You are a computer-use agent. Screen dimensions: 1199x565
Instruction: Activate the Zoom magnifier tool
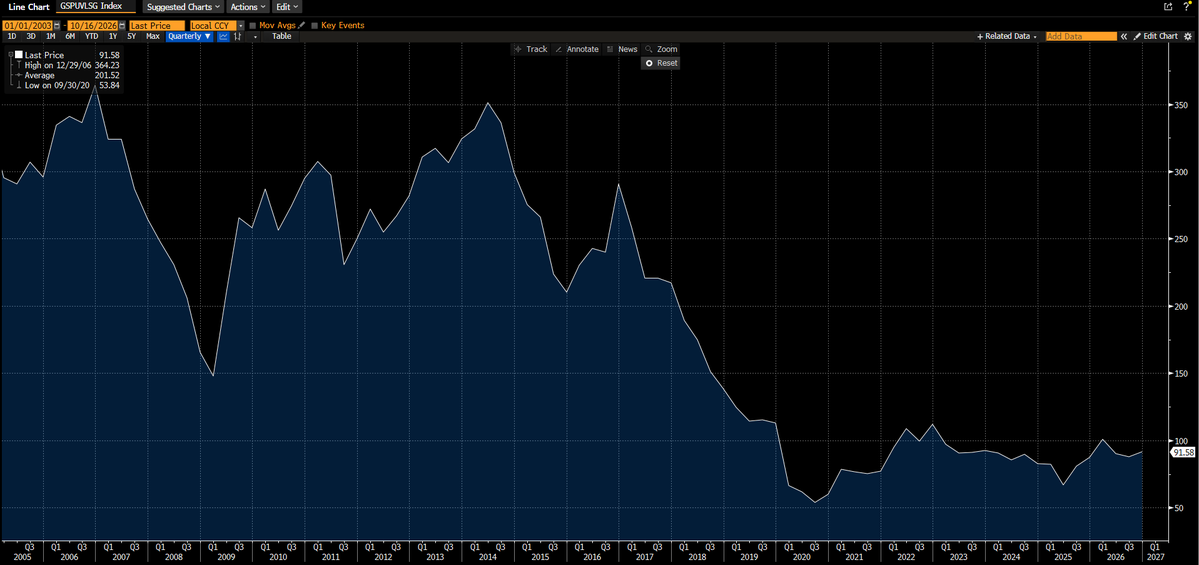[661, 49]
